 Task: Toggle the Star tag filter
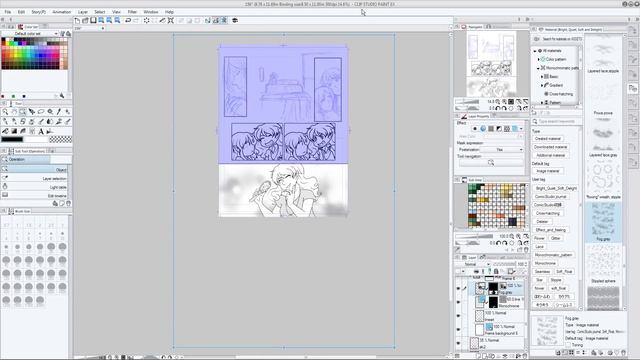tap(540, 280)
